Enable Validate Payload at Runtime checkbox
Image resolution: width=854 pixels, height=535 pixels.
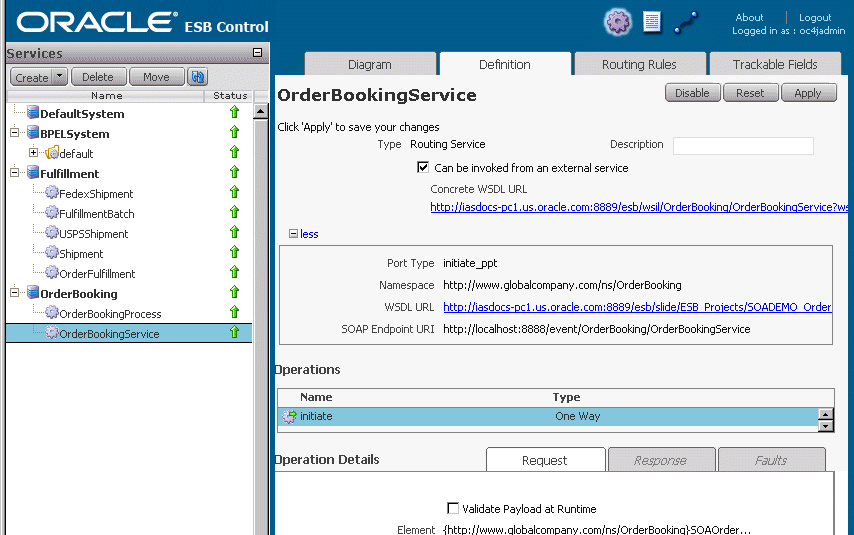pos(453,508)
